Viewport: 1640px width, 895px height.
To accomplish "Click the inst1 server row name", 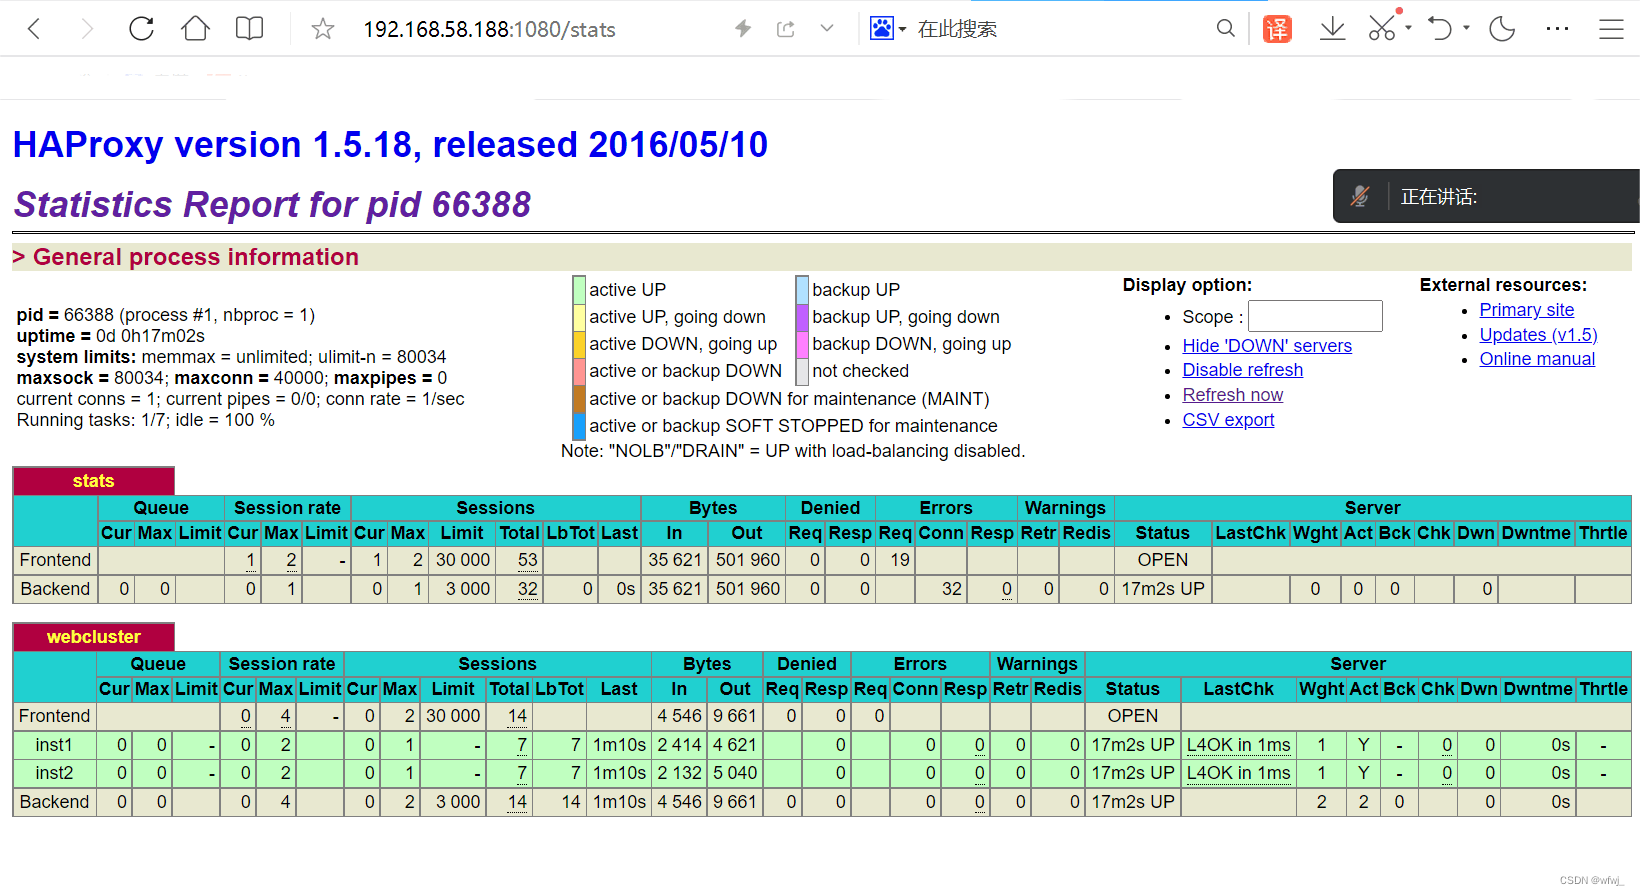I will coord(54,745).
